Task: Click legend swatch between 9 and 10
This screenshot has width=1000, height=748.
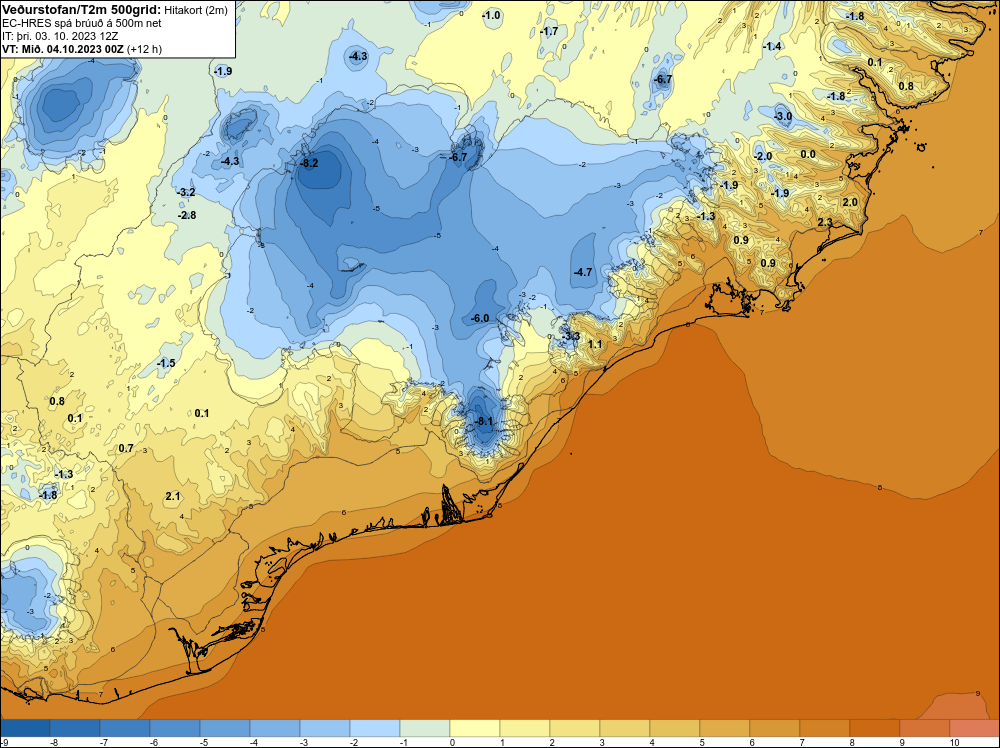Action: pyautogui.click(x=925, y=728)
